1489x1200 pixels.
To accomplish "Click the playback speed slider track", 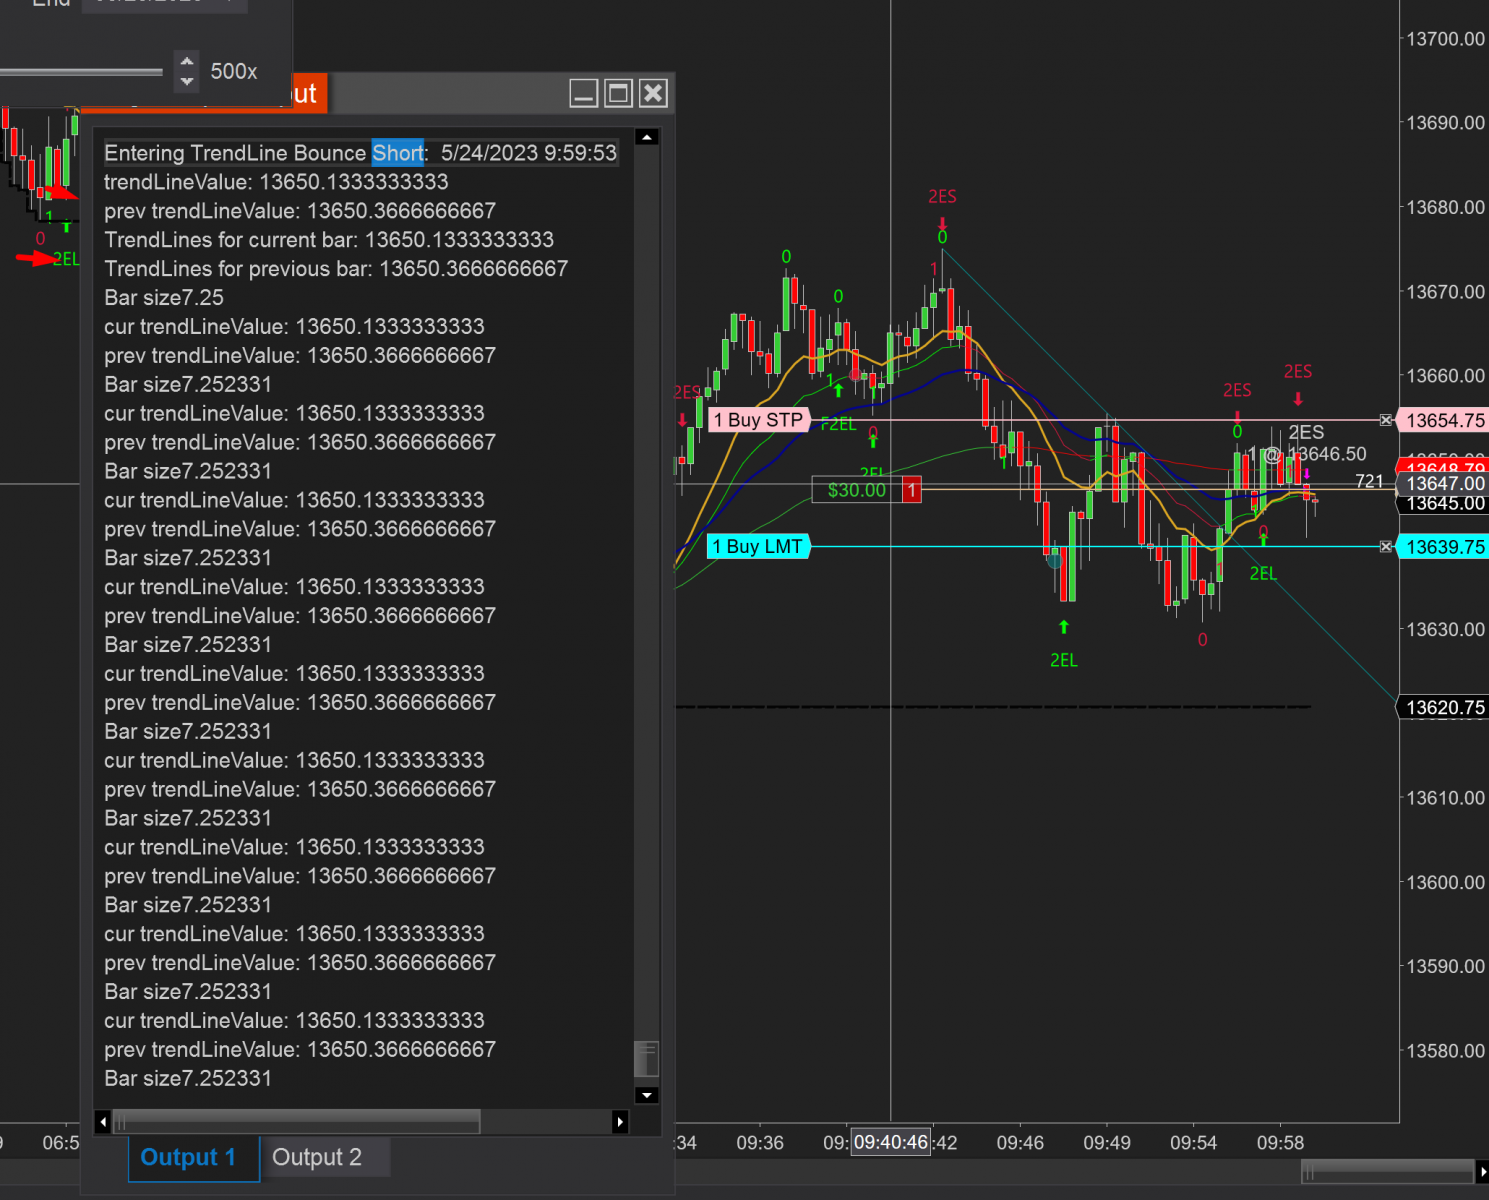I will coord(81,72).
